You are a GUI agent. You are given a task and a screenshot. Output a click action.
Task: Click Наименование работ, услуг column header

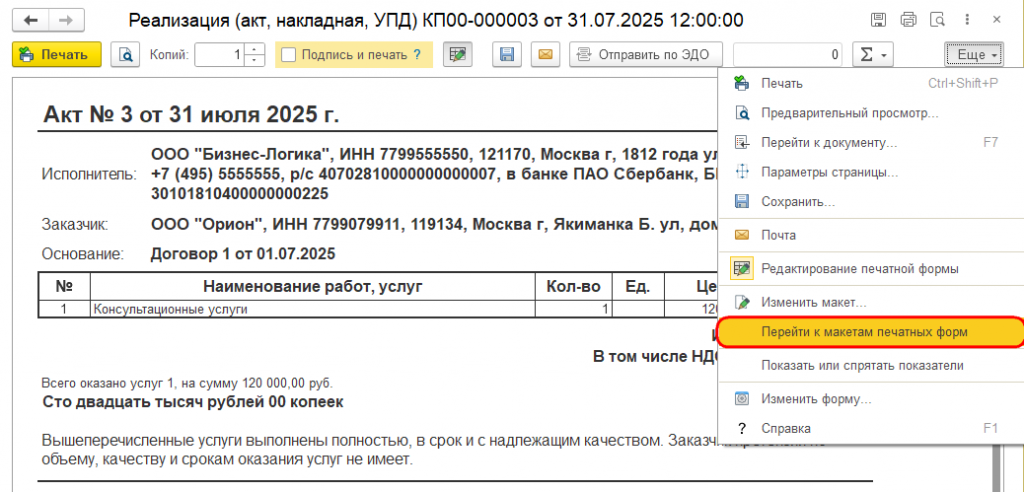coord(312,286)
